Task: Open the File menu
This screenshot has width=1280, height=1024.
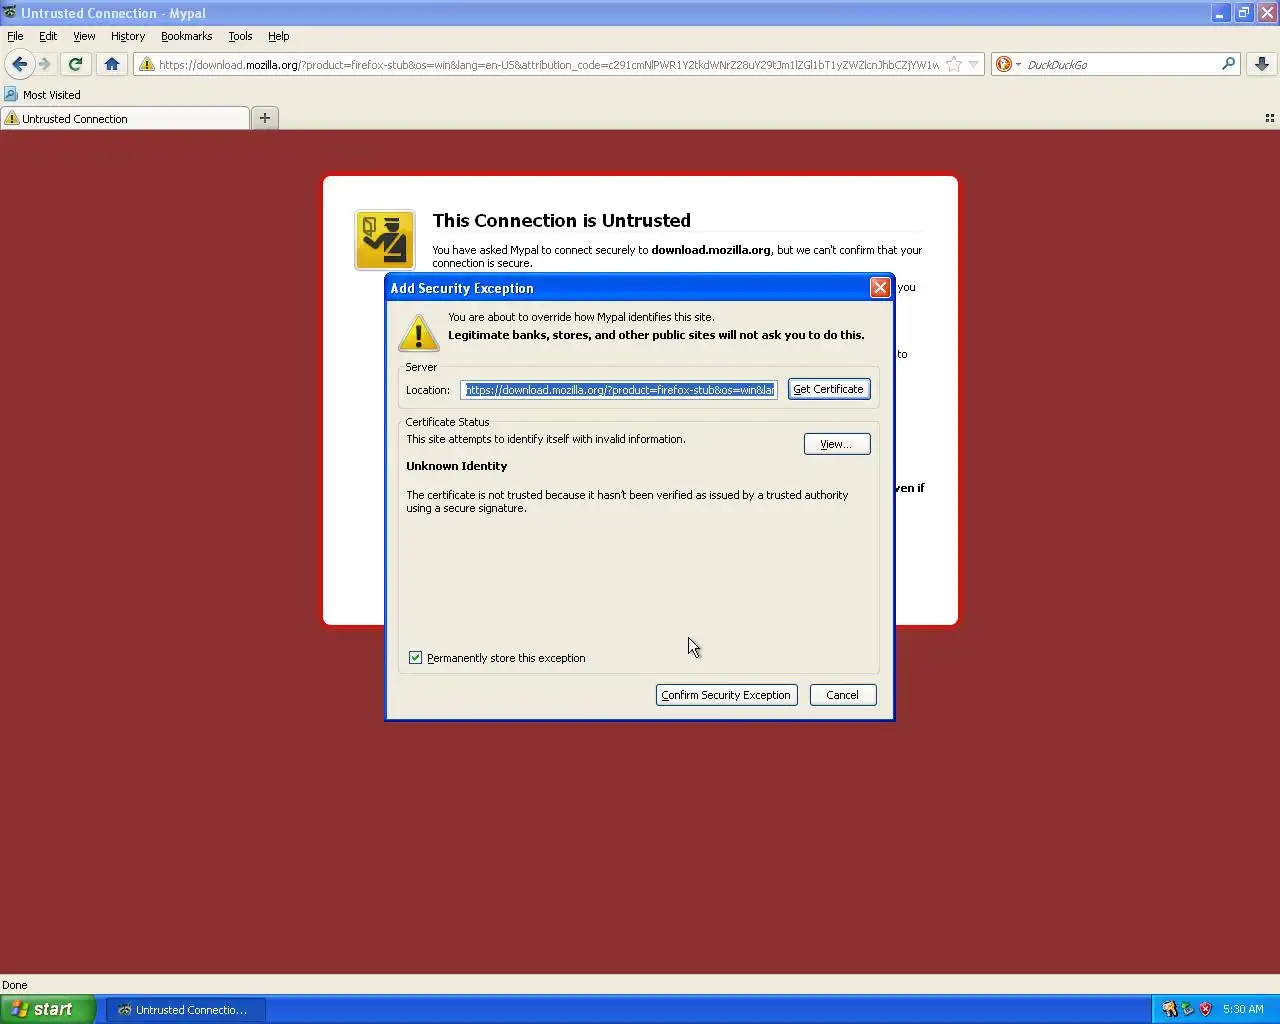Action: [x=15, y=36]
